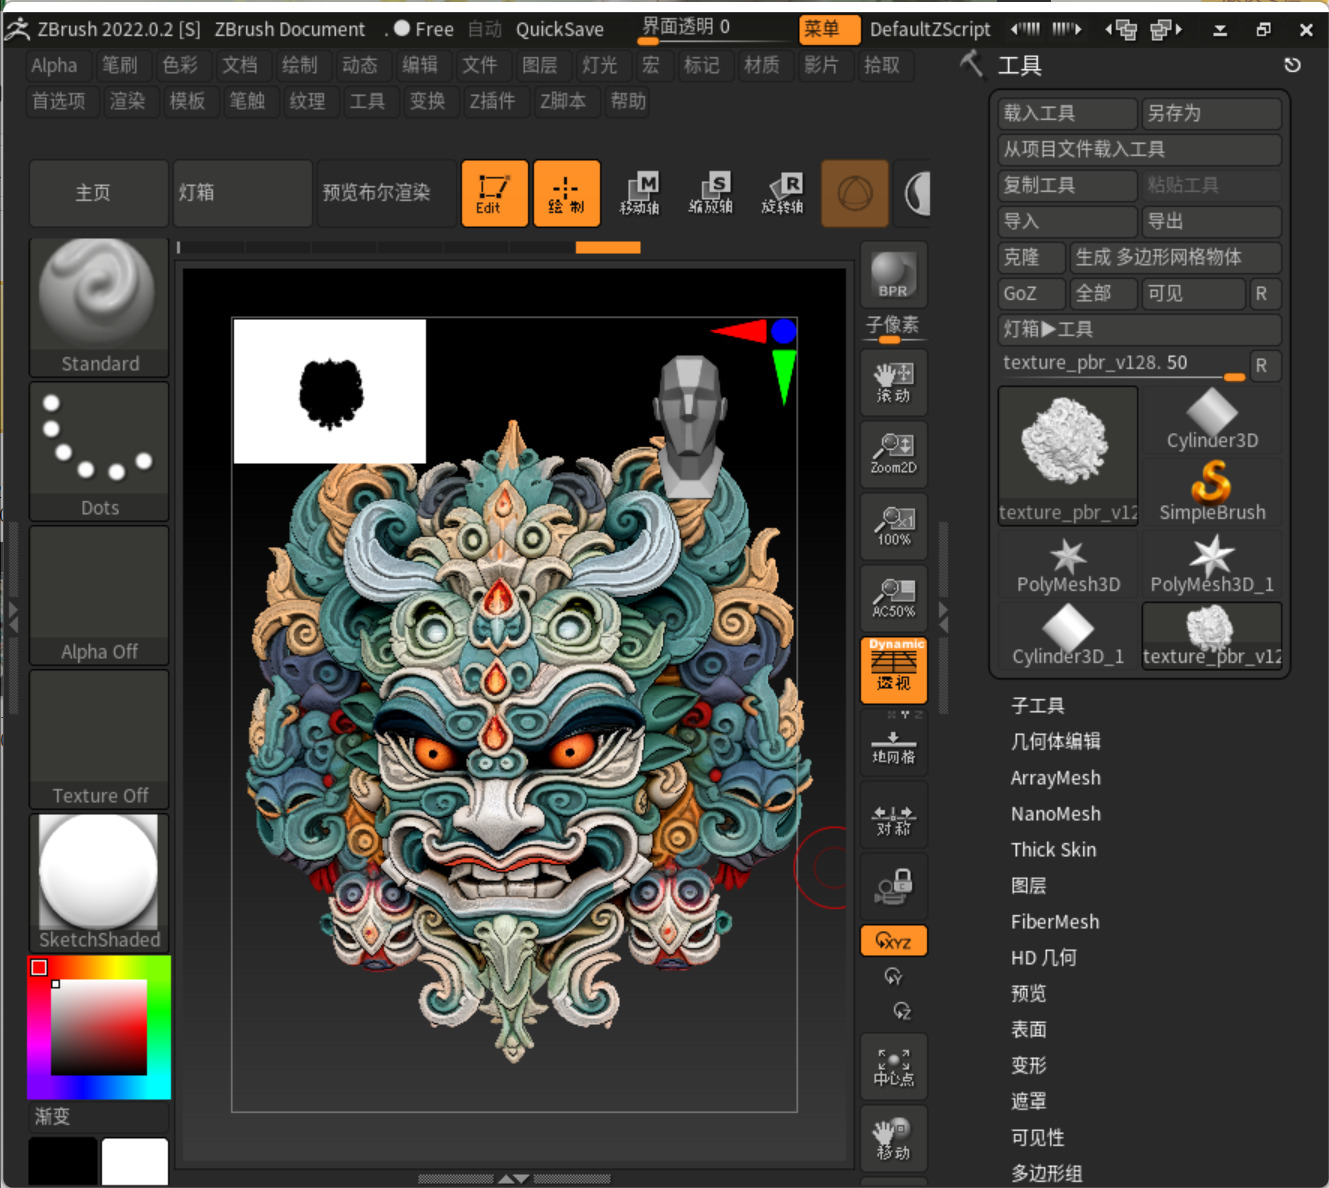Activate the Edit mode button

494,193
